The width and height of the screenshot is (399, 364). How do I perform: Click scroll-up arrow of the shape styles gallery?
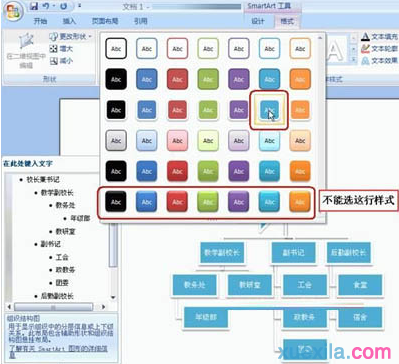pos(320,38)
